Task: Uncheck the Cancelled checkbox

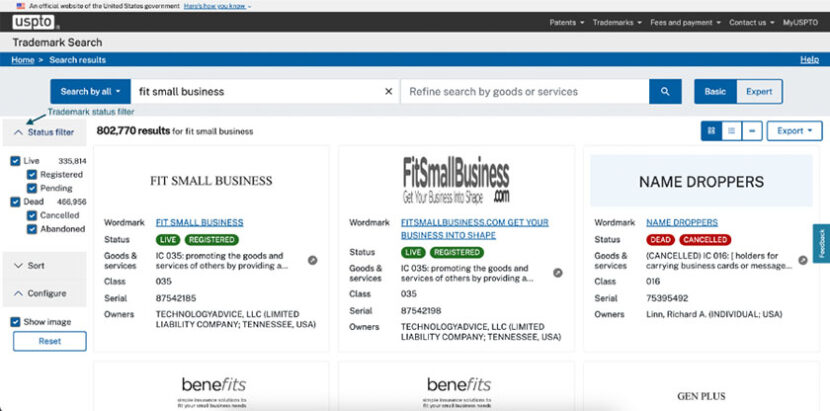Action: [32, 216]
